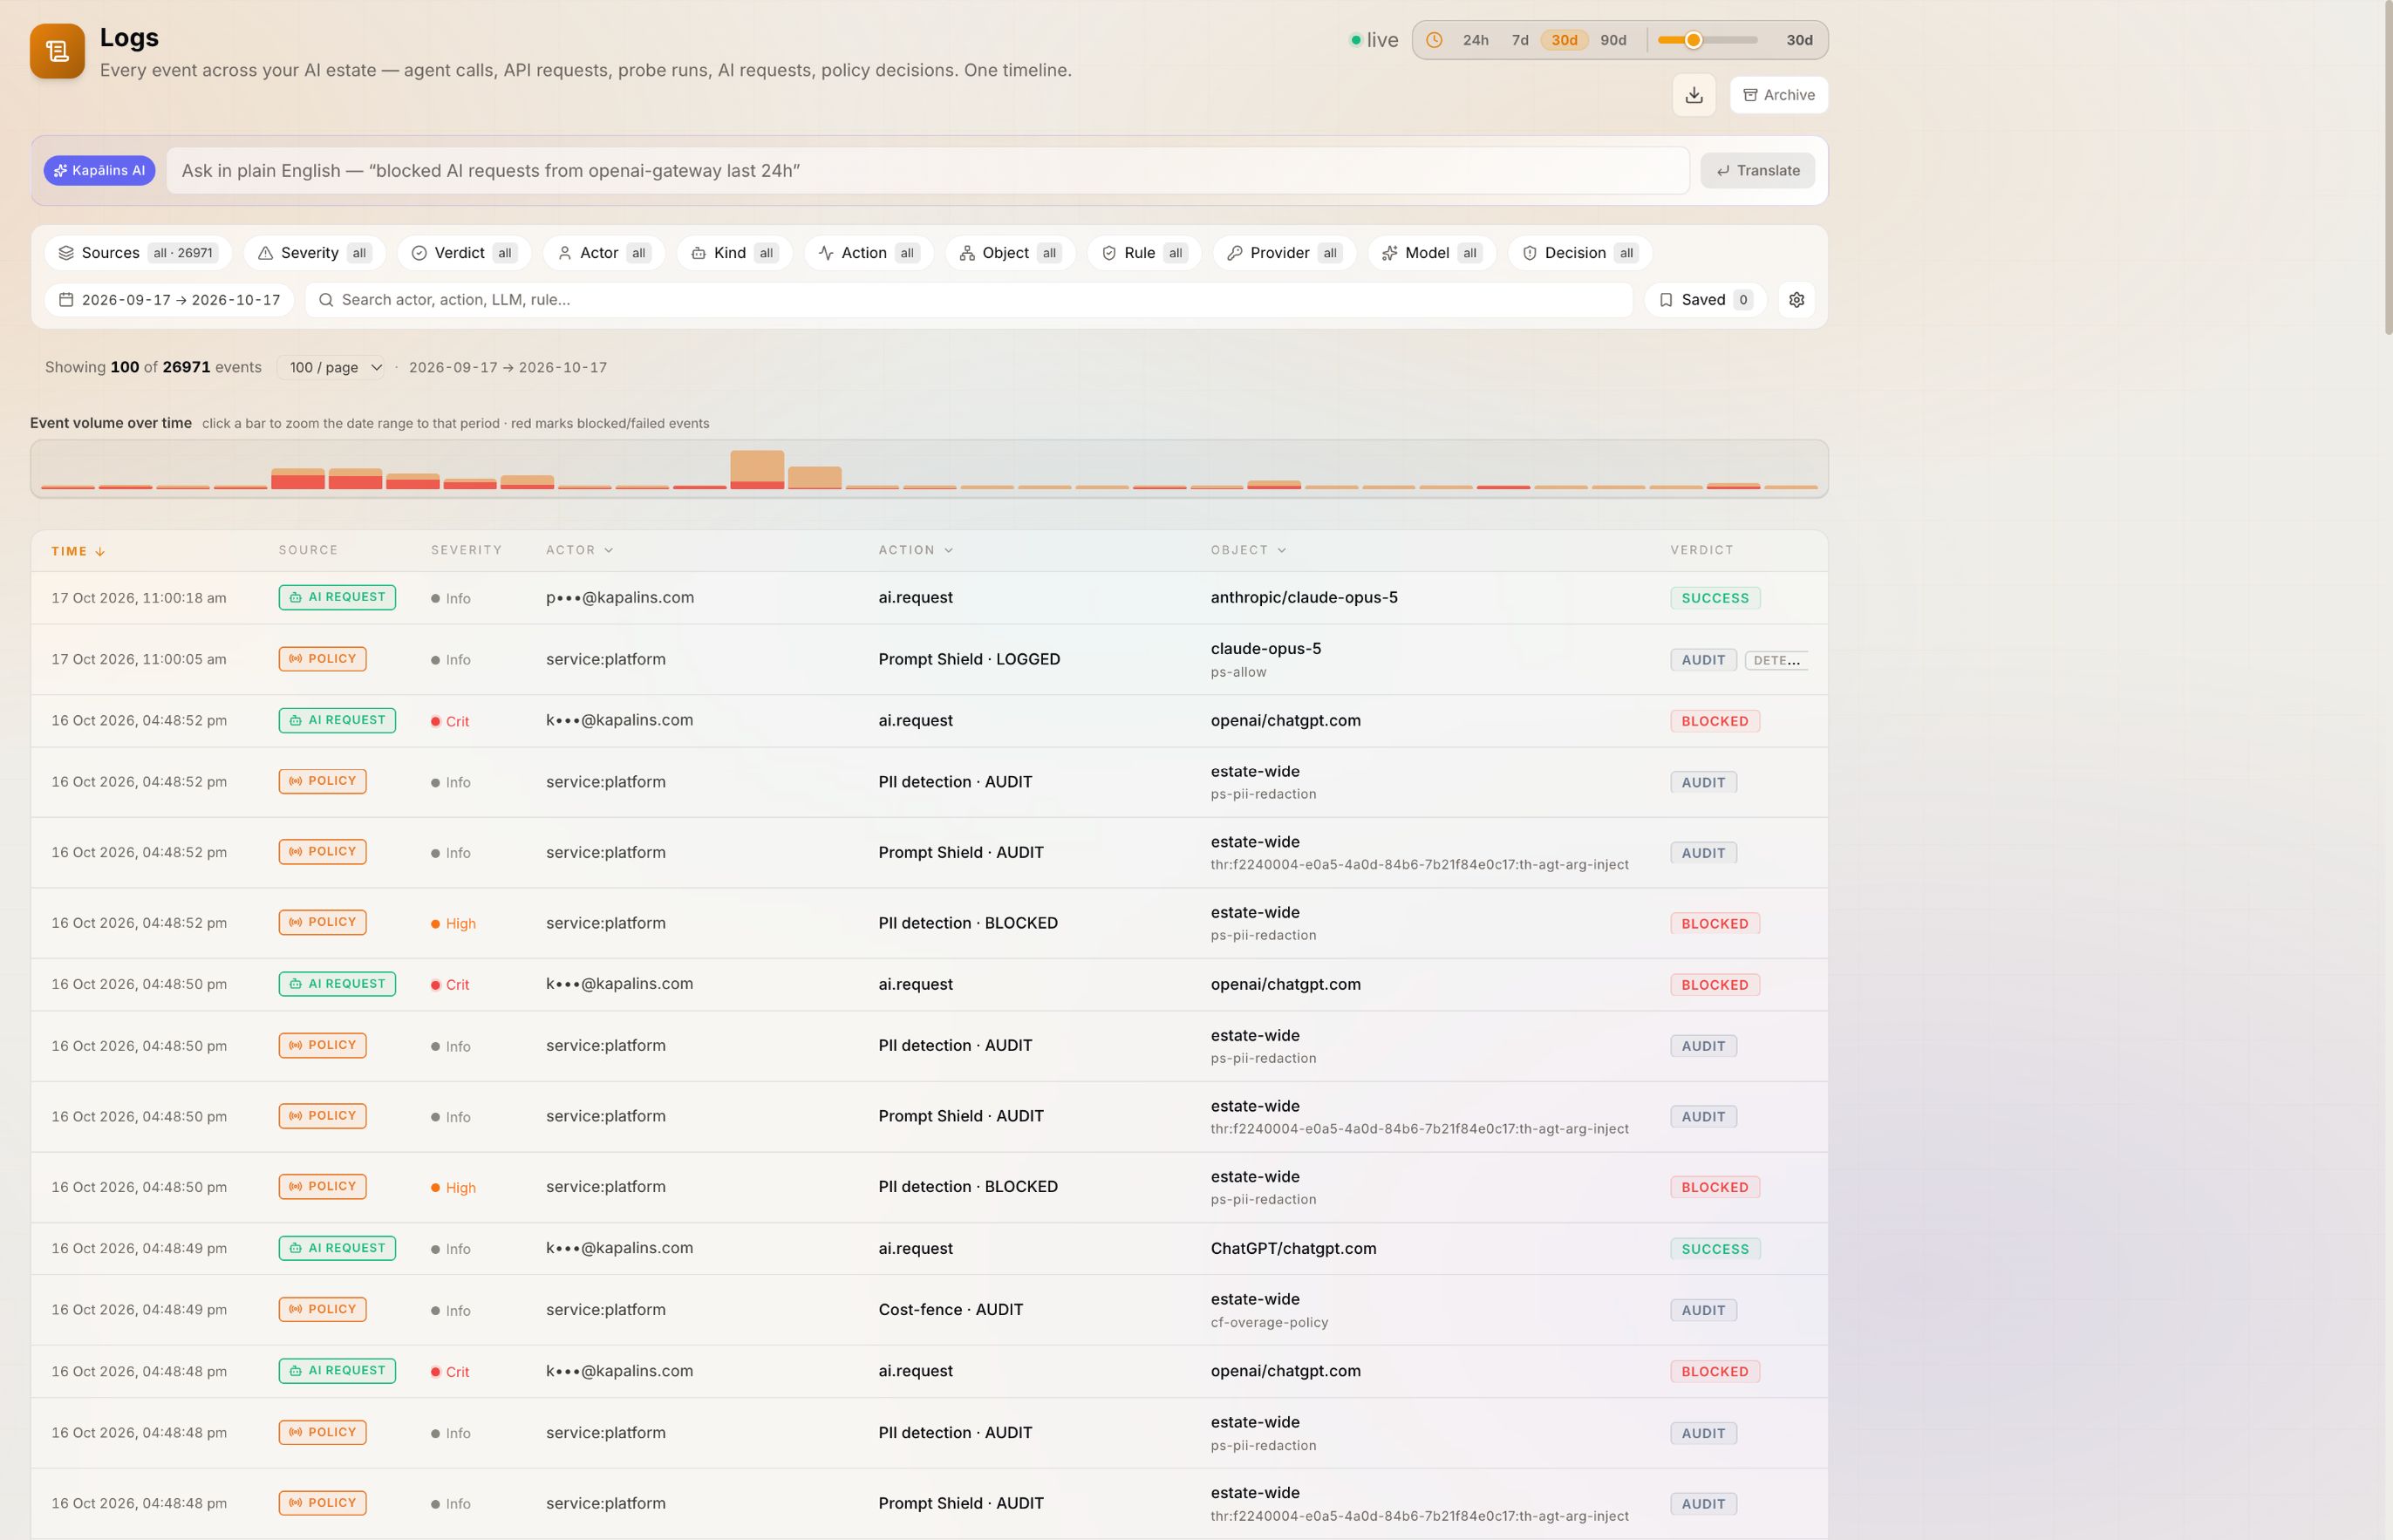The height and width of the screenshot is (1540, 2393).
Task: Click the shield icon on Rule filter
Action: [x=1109, y=253]
